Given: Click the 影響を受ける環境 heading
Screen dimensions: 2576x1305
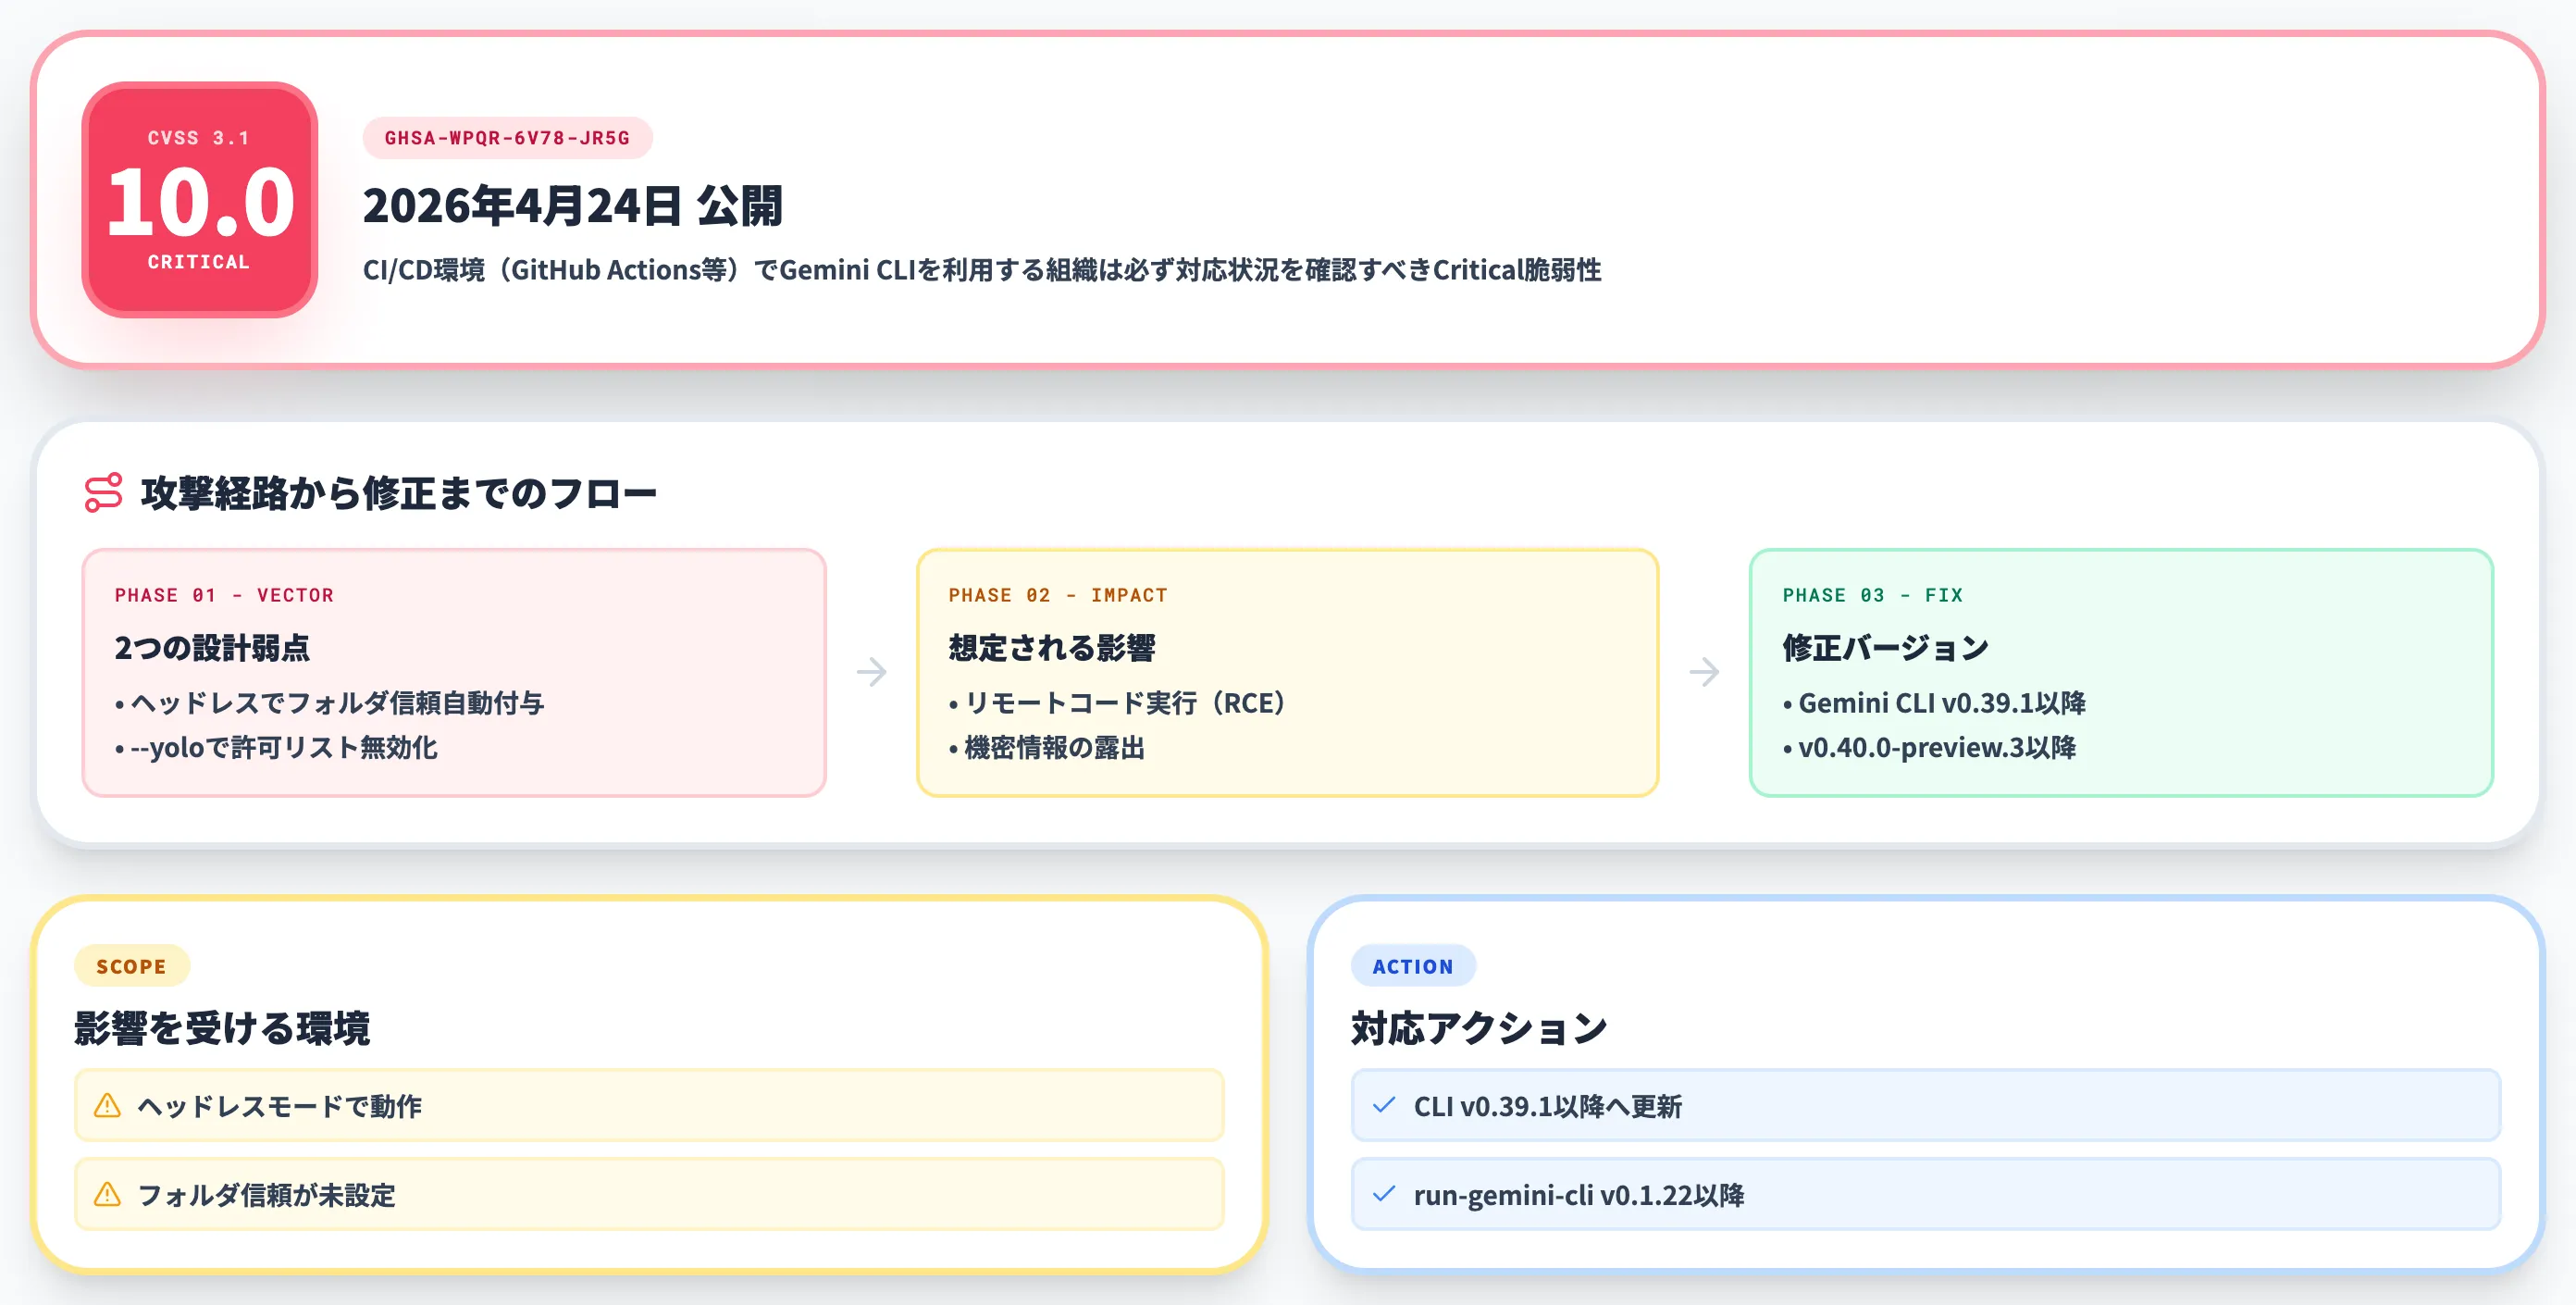Looking at the screenshot, I should [x=222, y=1028].
